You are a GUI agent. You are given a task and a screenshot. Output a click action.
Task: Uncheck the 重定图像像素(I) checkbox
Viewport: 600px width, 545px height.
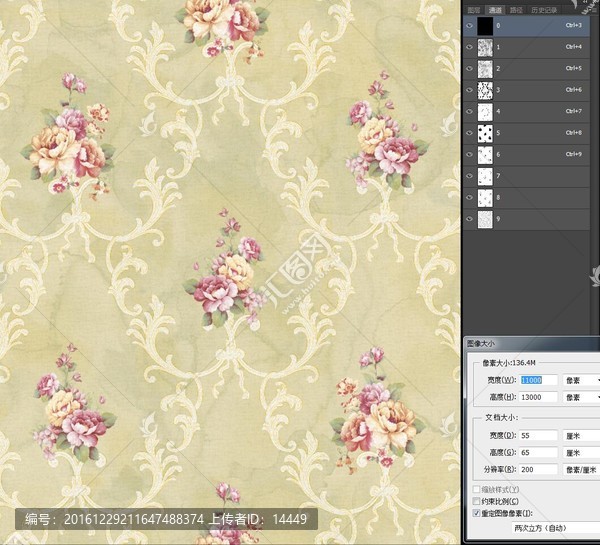pyautogui.click(x=476, y=513)
